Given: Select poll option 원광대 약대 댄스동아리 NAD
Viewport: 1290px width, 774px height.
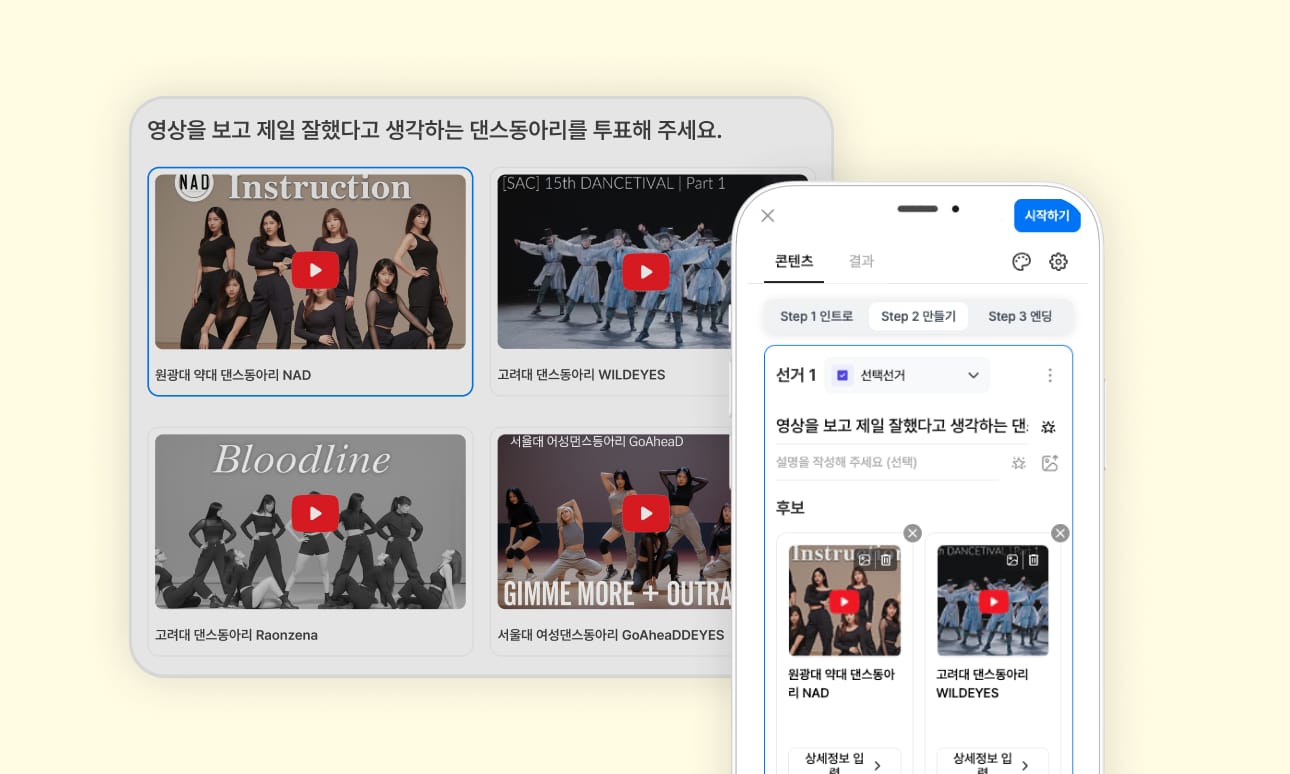Looking at the screenshot, I should tap(310, 281).
